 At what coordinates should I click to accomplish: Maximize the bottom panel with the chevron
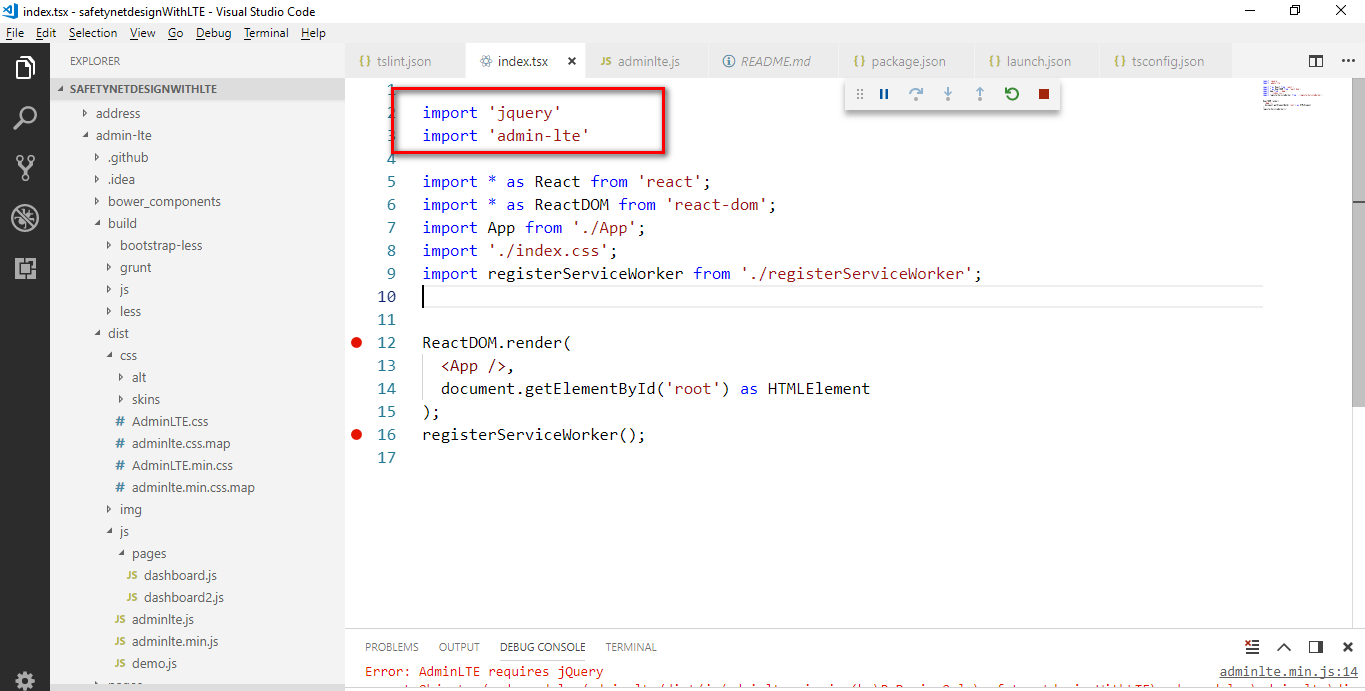coord(1284,647)
